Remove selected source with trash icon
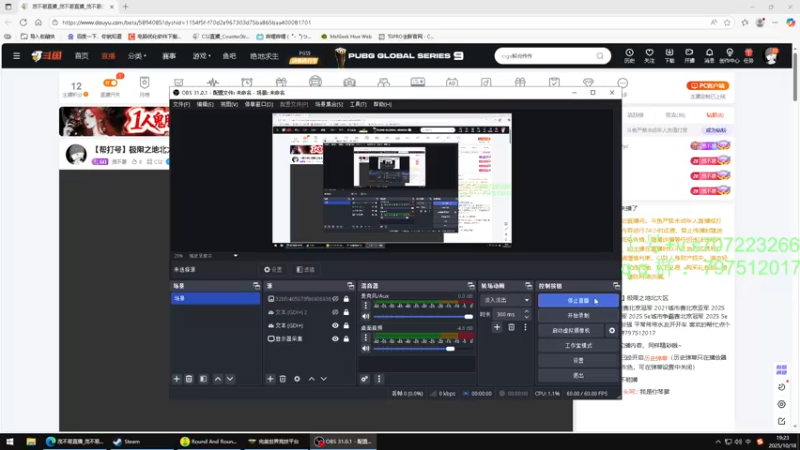Image resolution: width=800 pixels, height=450 pixels. (283, 379)
